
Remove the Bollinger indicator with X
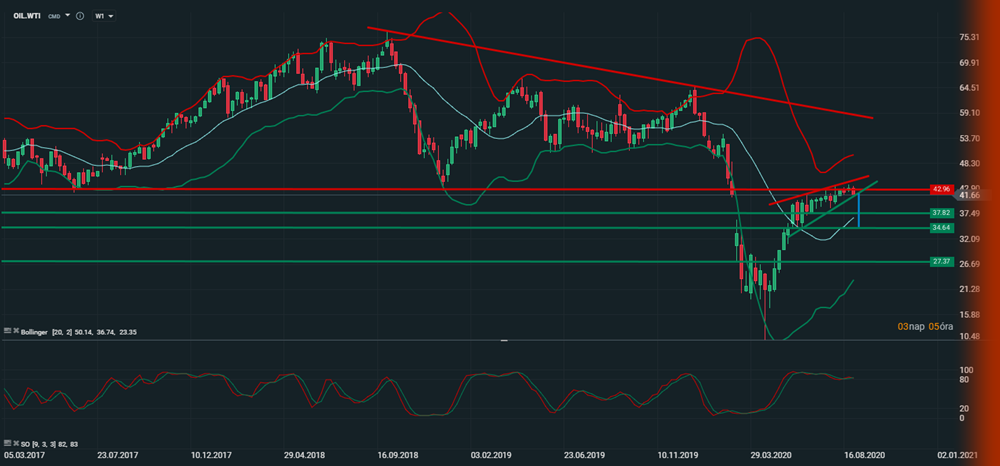coord(16,330)
